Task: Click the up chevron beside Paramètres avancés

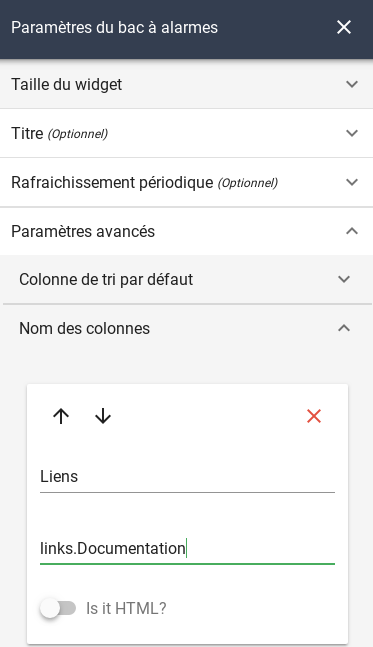Action: (x=352, y=231)
